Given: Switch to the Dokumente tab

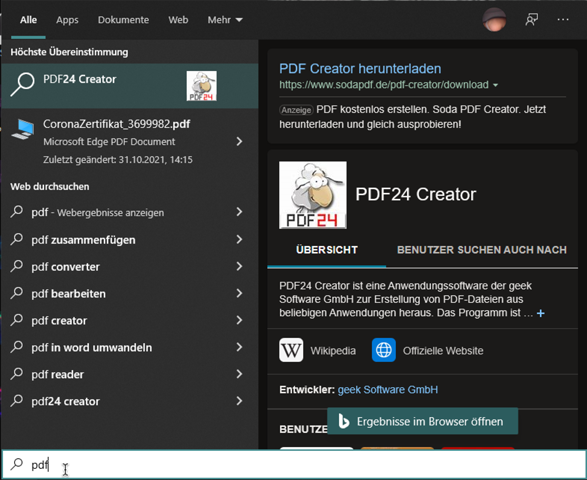Looking at the screenshot, I should pyautogui.click(x=123, y=20).
